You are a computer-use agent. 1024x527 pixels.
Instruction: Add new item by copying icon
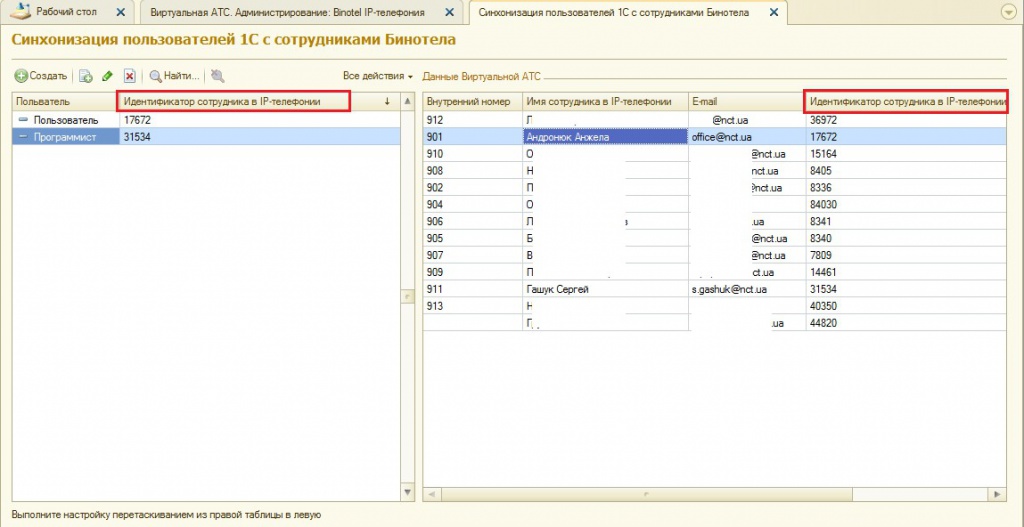tap(86, 76)
